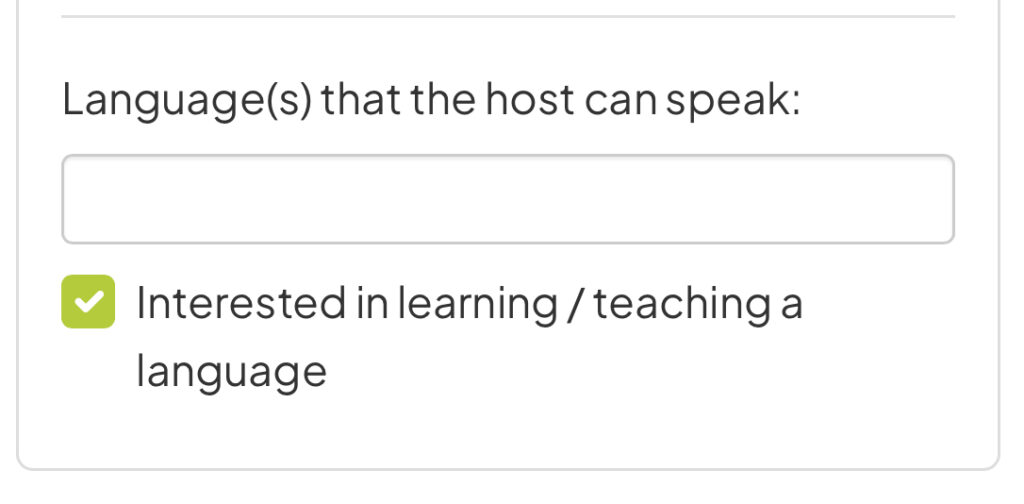Click the "Interested in learning / teaching a" text
The image size is (1024, 504).
tap(469, 303)
